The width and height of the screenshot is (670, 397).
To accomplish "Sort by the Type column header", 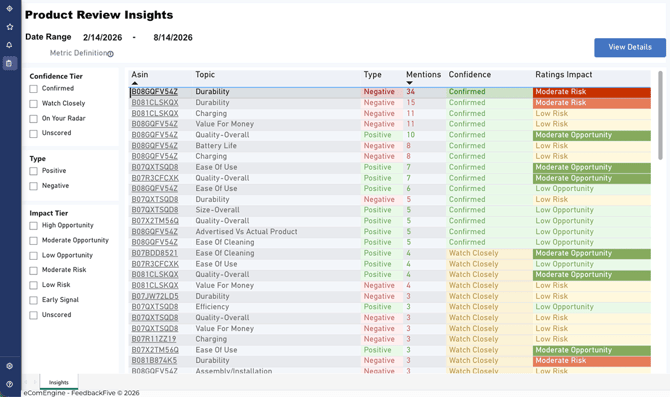I will (x=373, y=74).
